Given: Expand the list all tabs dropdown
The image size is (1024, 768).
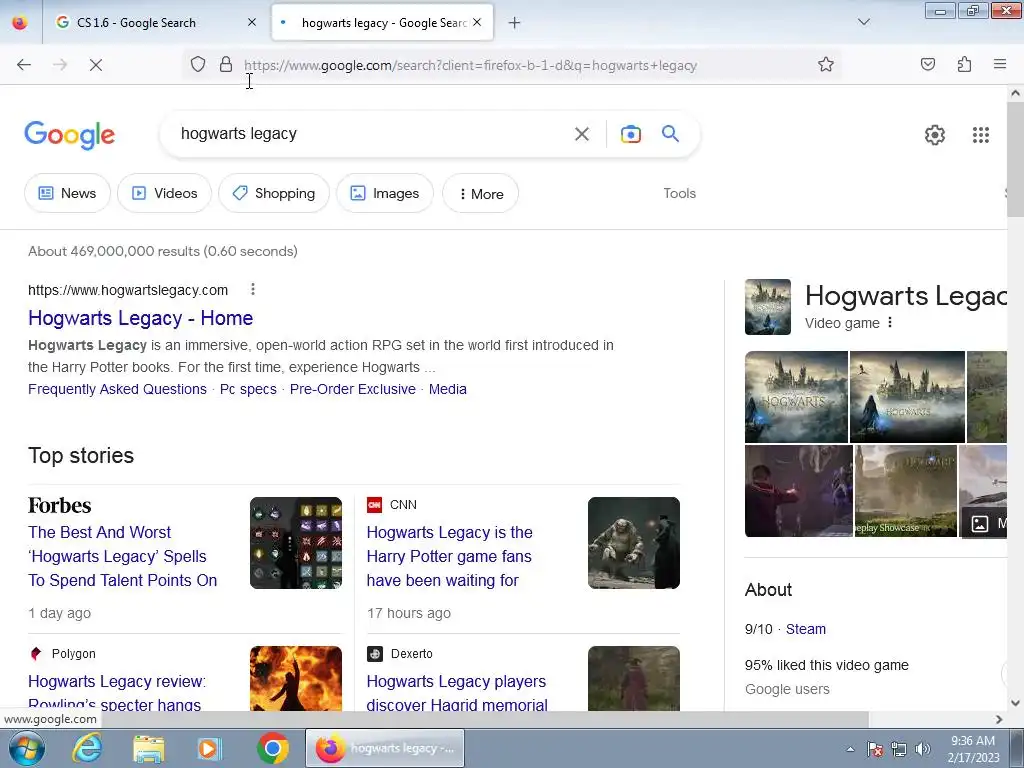Looking at the screenshot, I should pyautogui.click(x=864, y=22).
